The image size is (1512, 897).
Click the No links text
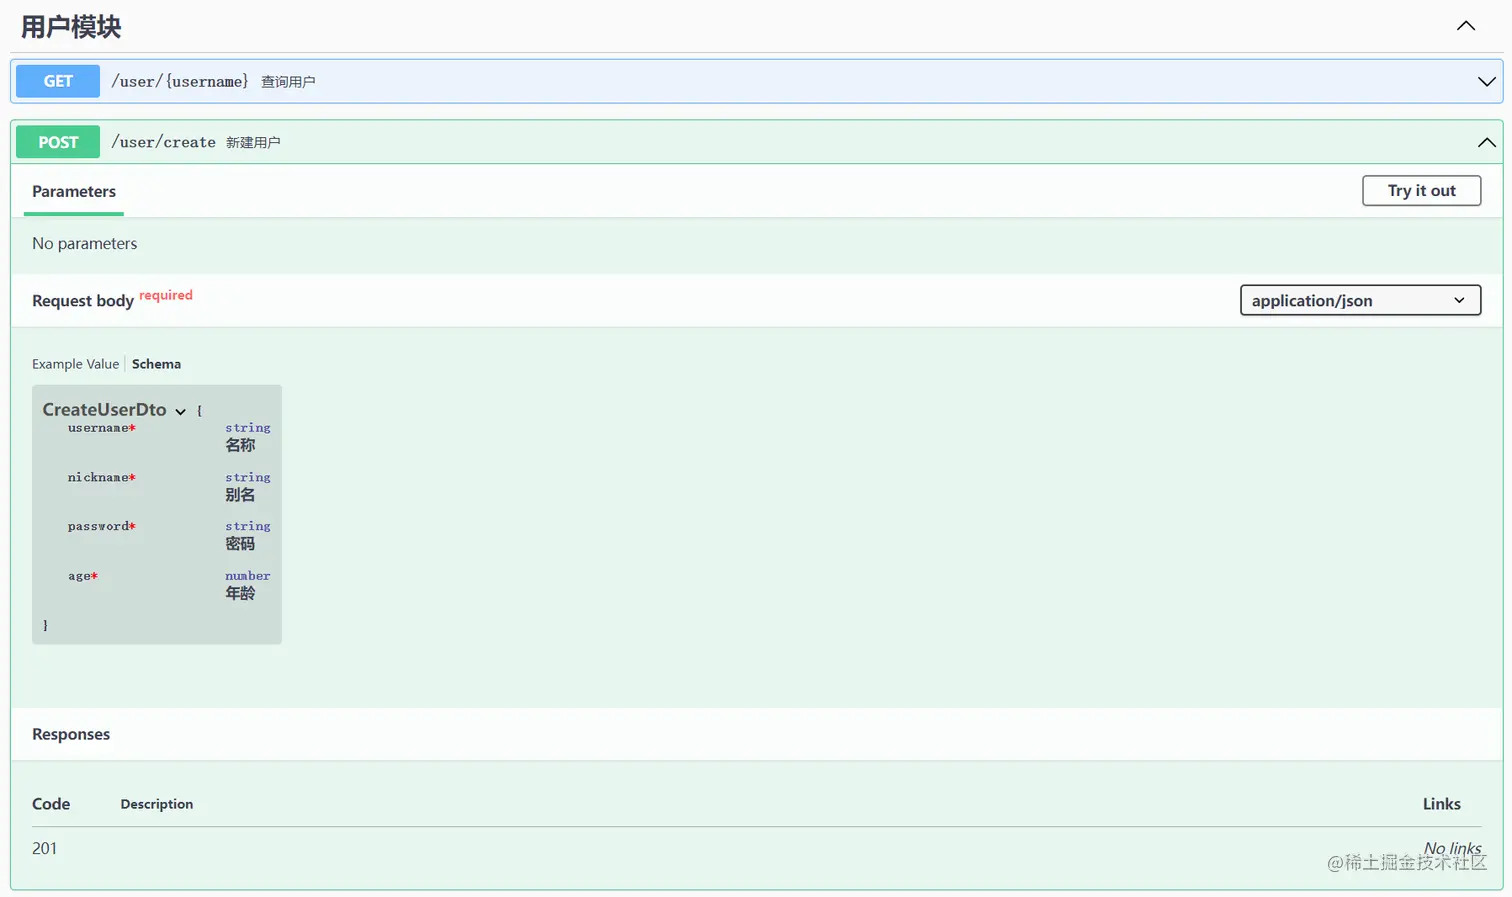pos(1452,848)
